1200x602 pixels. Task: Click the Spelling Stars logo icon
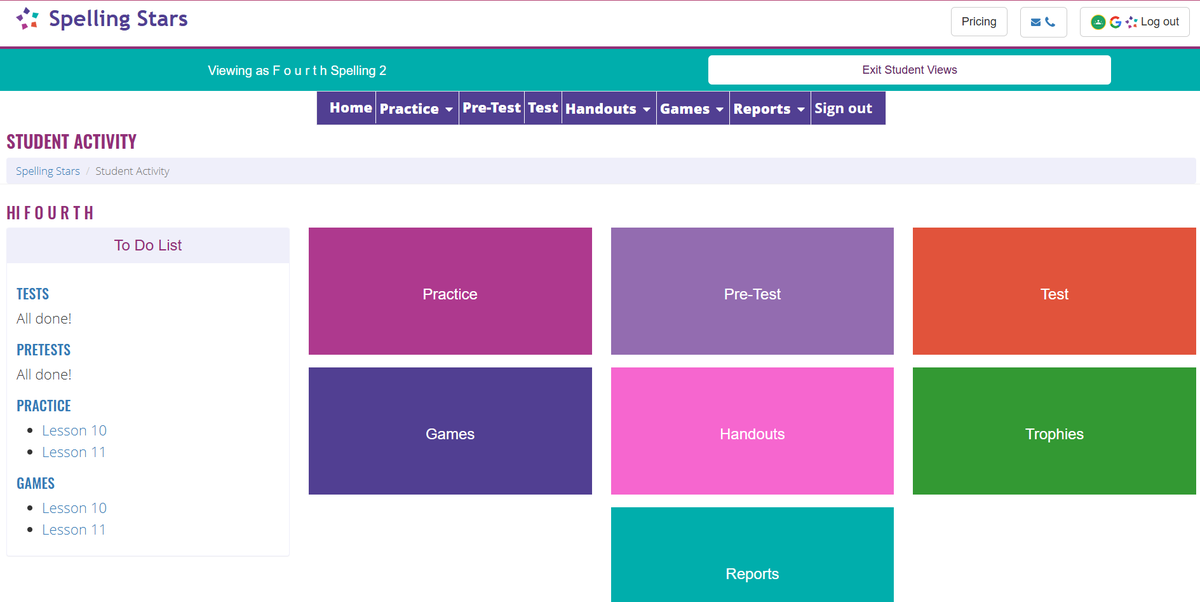click(28, 19)
